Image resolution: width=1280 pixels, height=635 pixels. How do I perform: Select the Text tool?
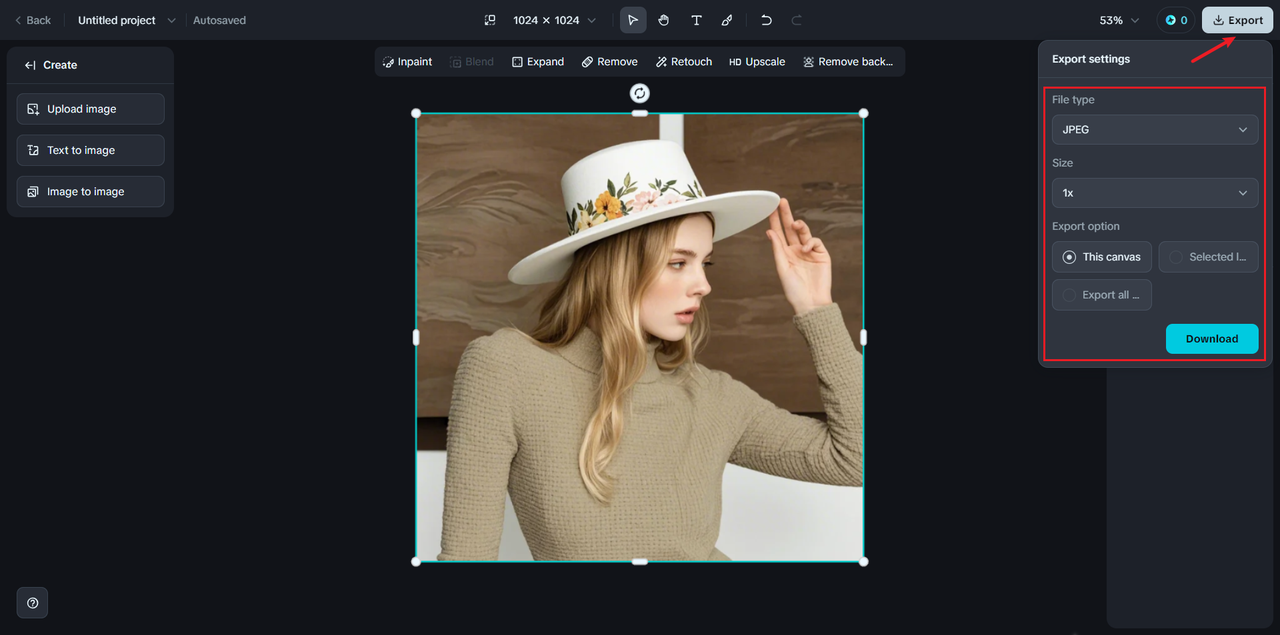(696, 20)
